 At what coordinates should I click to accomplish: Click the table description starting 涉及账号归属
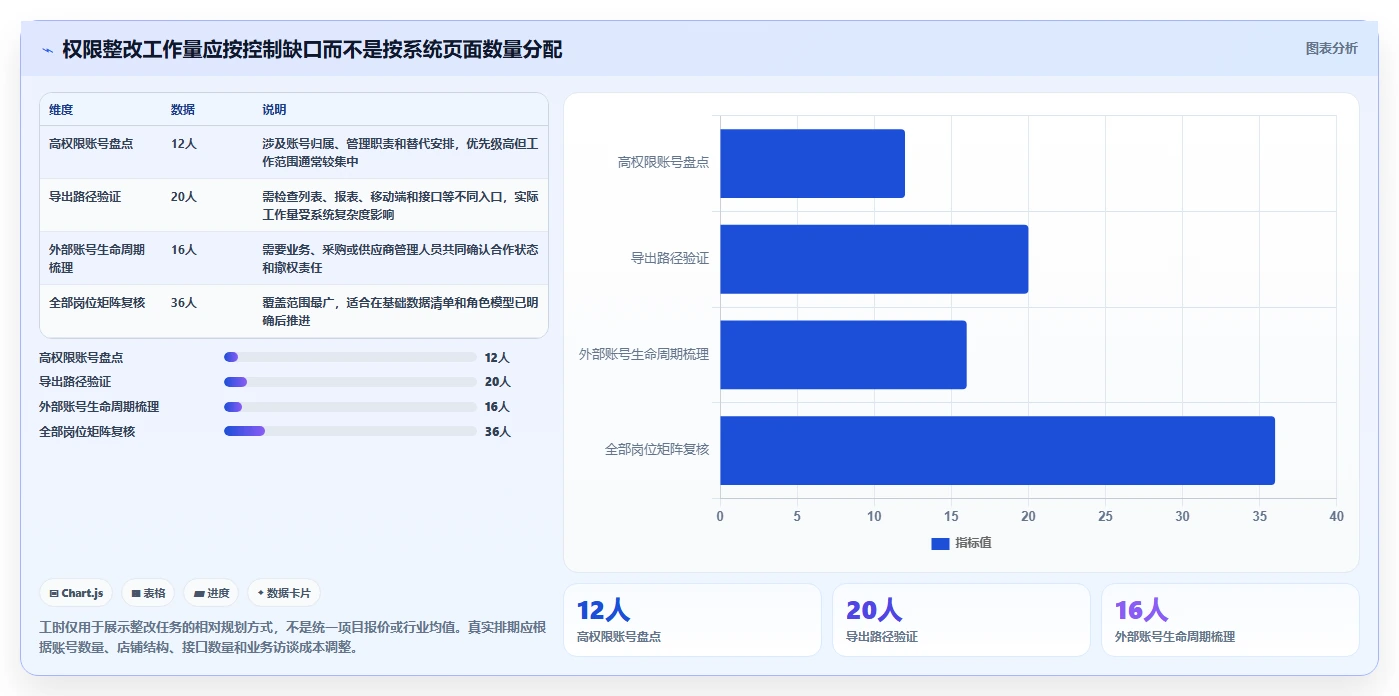(400, 152)
